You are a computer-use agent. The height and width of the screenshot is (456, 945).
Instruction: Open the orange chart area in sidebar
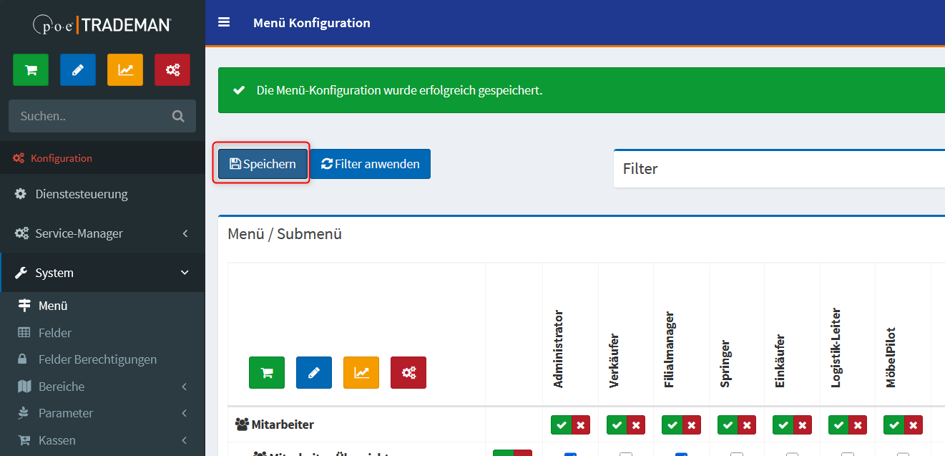[125, 70]
